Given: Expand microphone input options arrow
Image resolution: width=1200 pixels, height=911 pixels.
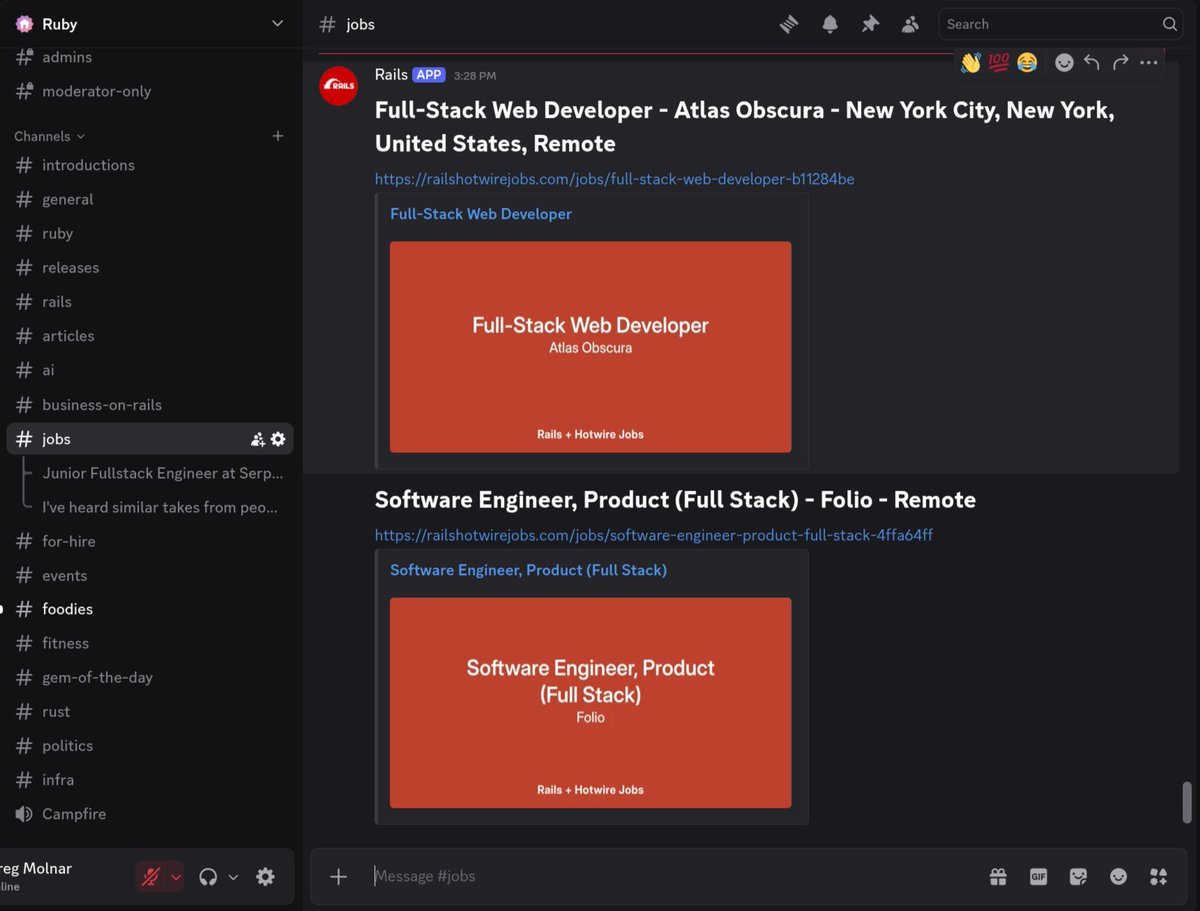Looking at the screenshot, I should [x=176, y=877].
